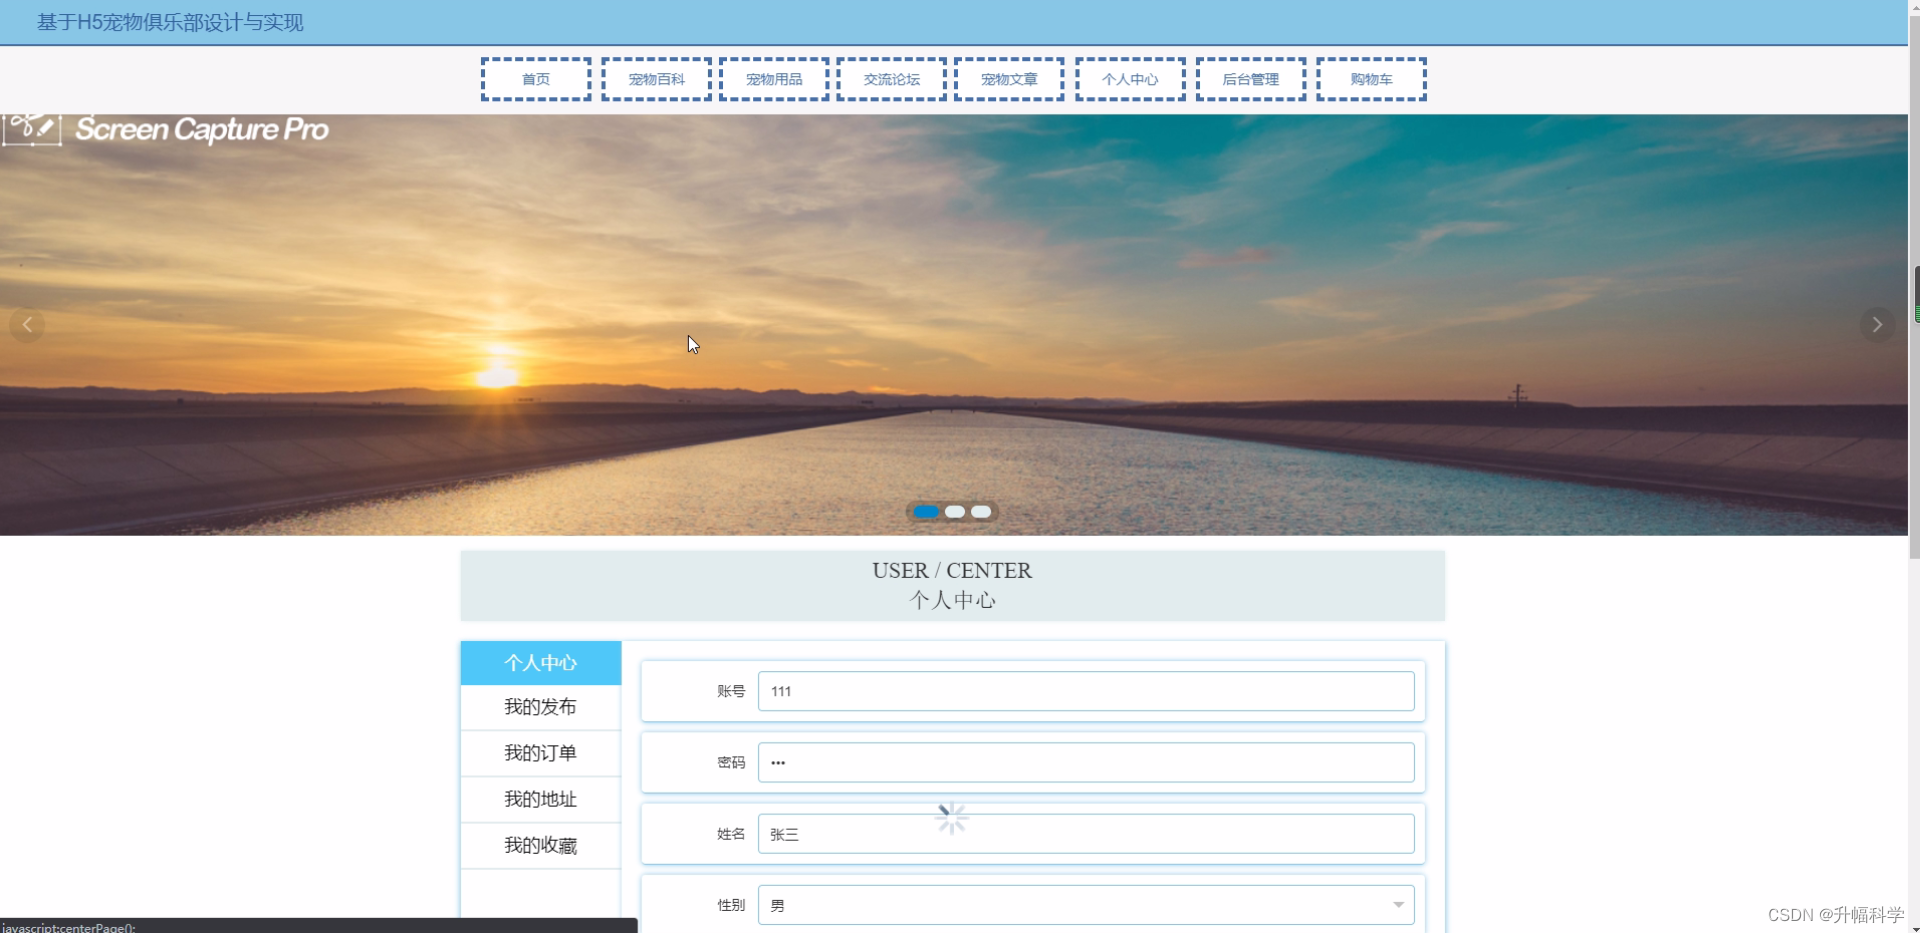
Task: Click the previous carousel arrow
Action: coord(27,324)
